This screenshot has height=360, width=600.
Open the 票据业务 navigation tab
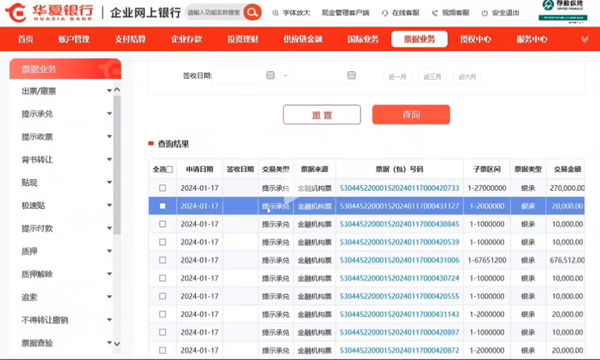pyautogui.click(x=419, y=39)
